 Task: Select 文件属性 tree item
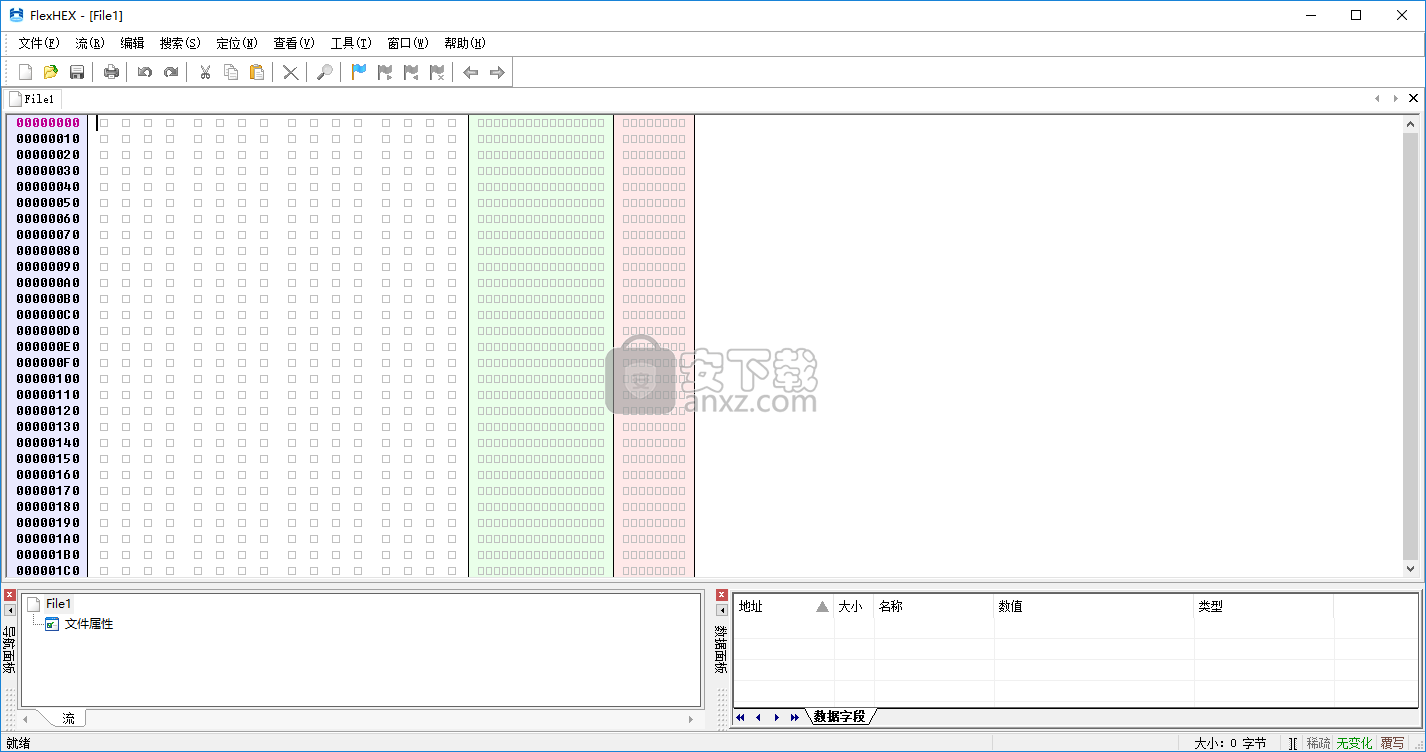tap(89, 624)
